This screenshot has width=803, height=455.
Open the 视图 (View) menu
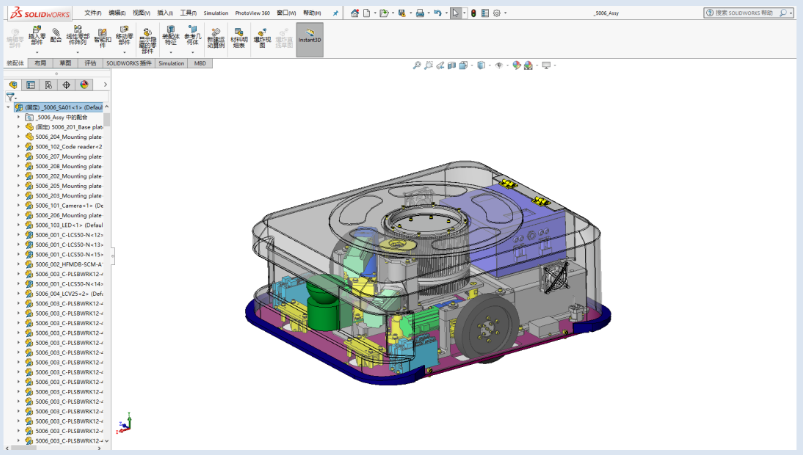[141, 13]
